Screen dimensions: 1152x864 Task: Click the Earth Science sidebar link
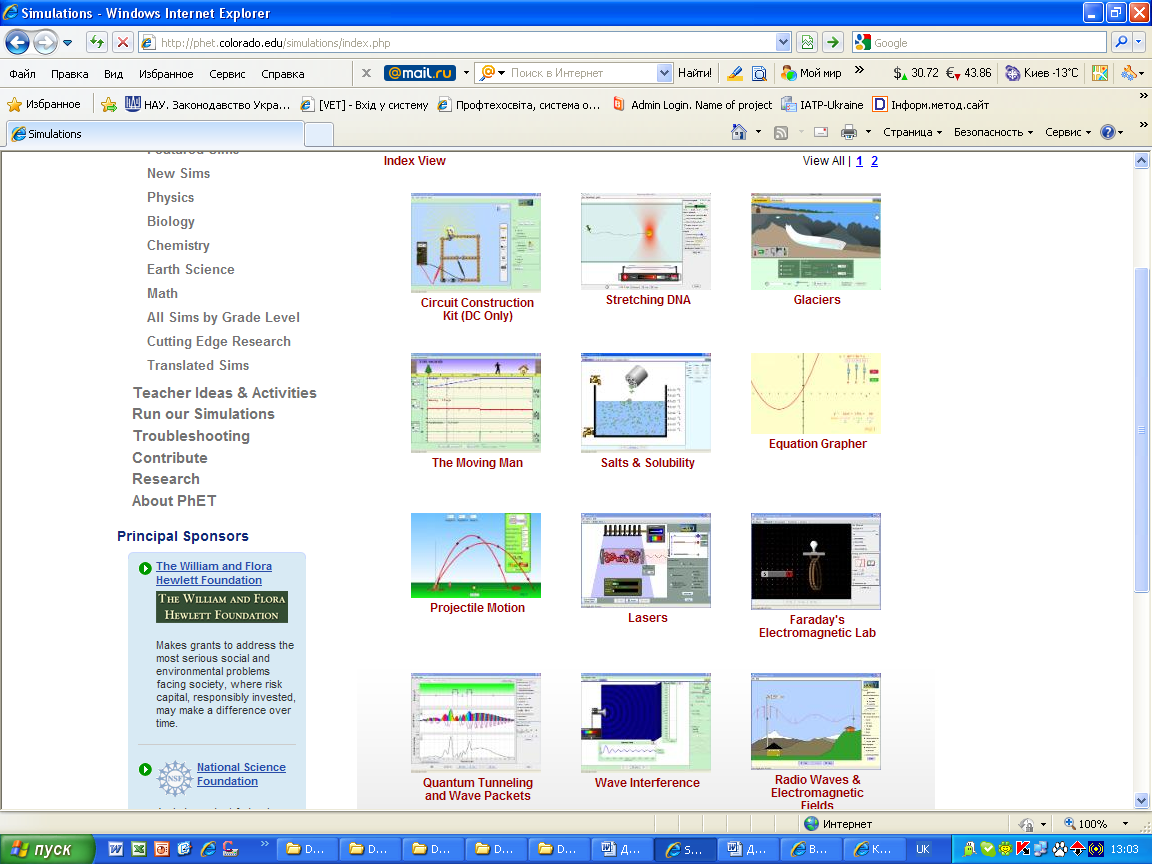[191, 270]
